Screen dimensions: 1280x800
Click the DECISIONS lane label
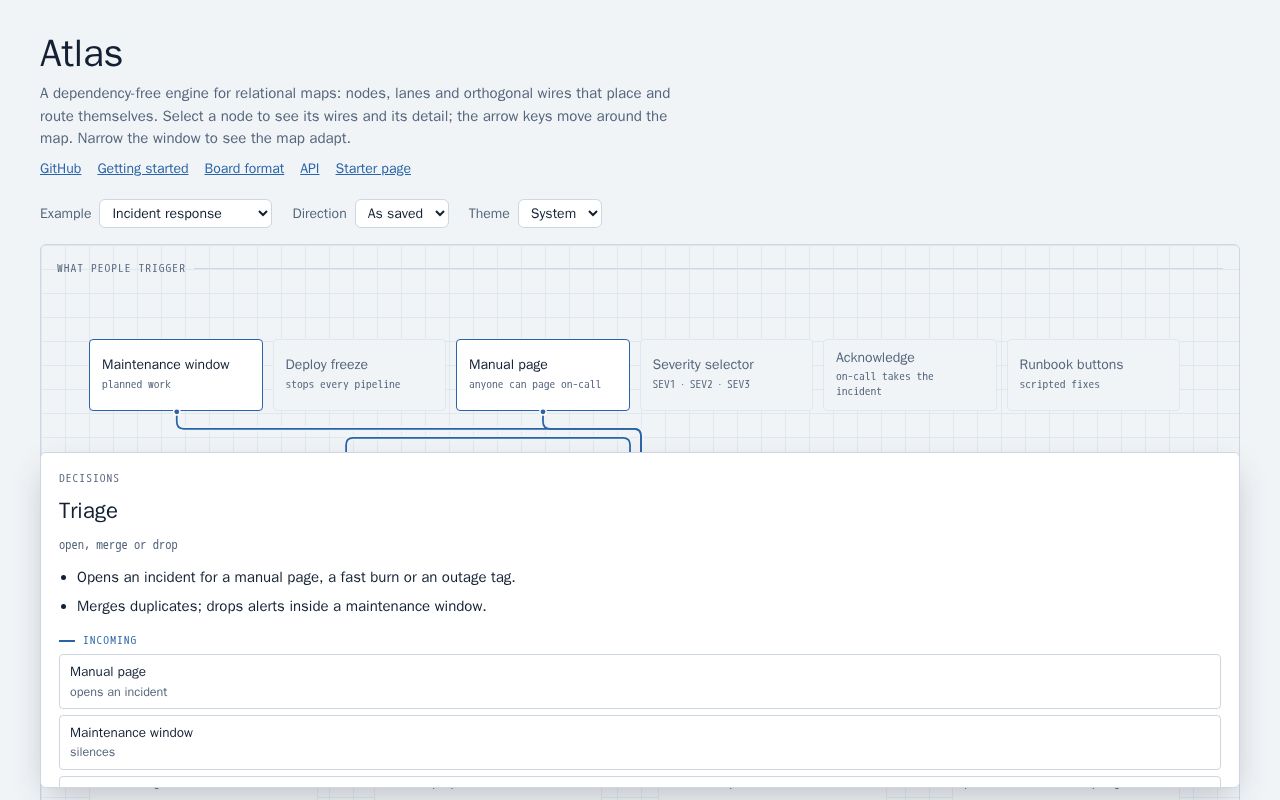pos(89,478)
